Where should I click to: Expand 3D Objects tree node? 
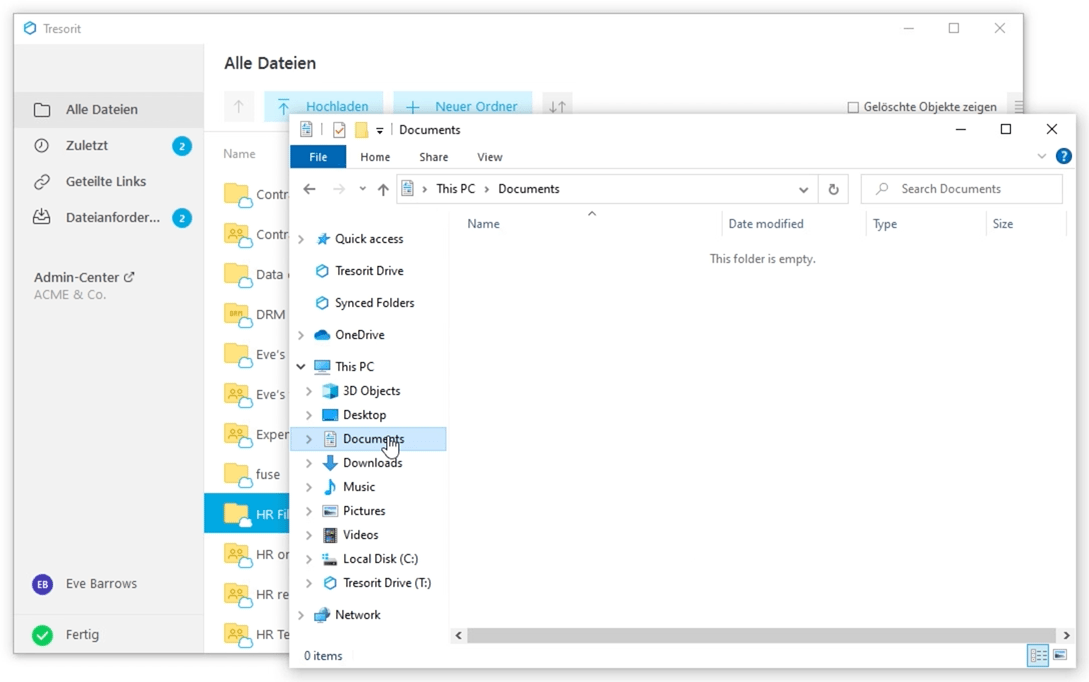309,391
